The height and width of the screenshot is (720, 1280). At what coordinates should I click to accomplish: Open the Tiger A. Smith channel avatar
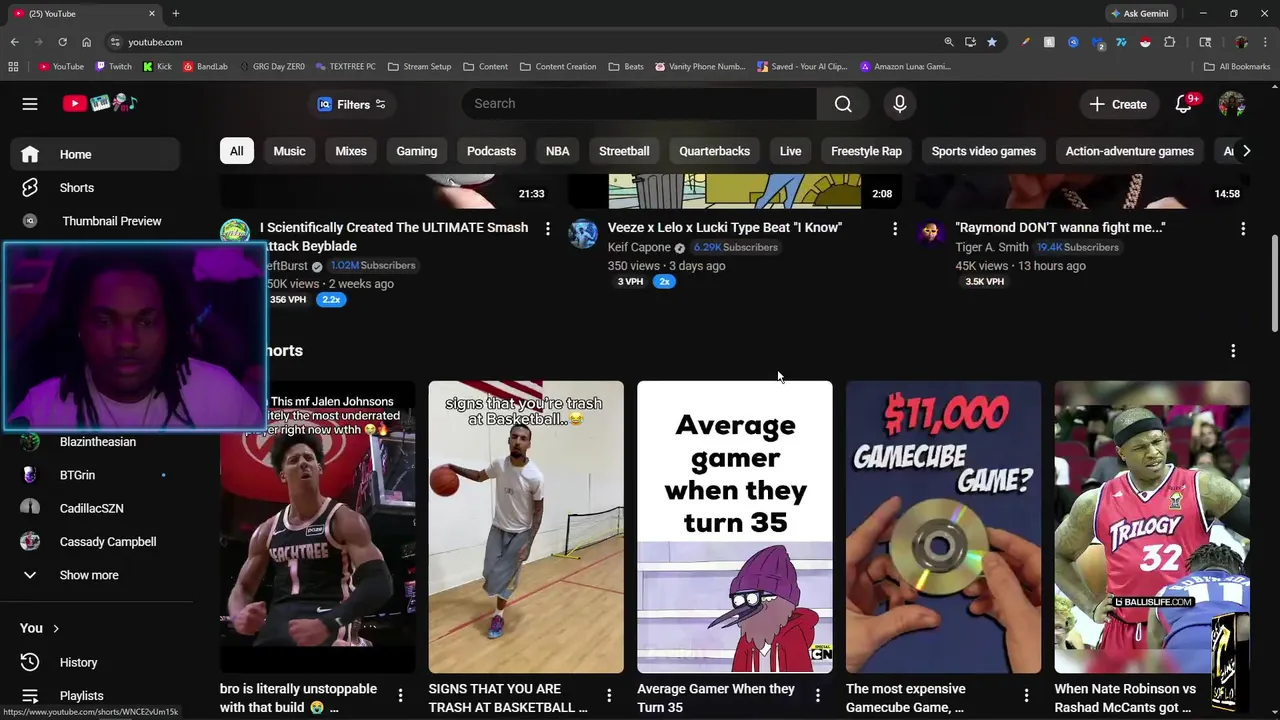[x=931, y=233]
